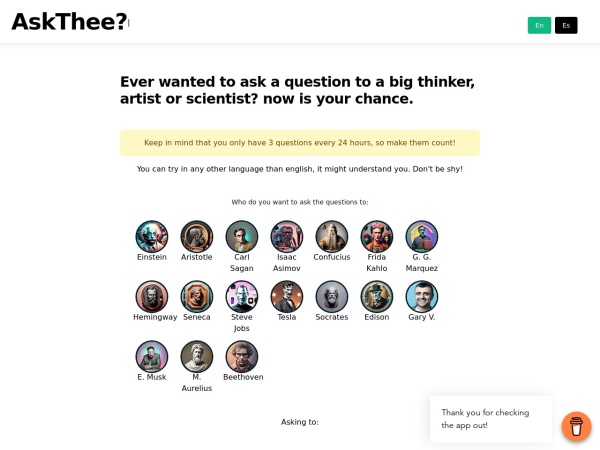Image resolution: width=600 pixels, height=450 pixels.
Task: Pick the Carl Sagan avatar
Action: point(242,237)
